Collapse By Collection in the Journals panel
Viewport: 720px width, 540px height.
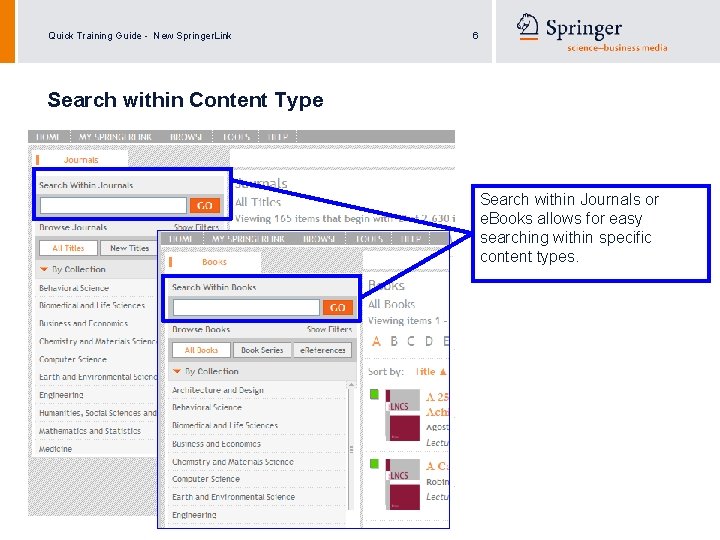pyautogui.click(x=44, y=269)
